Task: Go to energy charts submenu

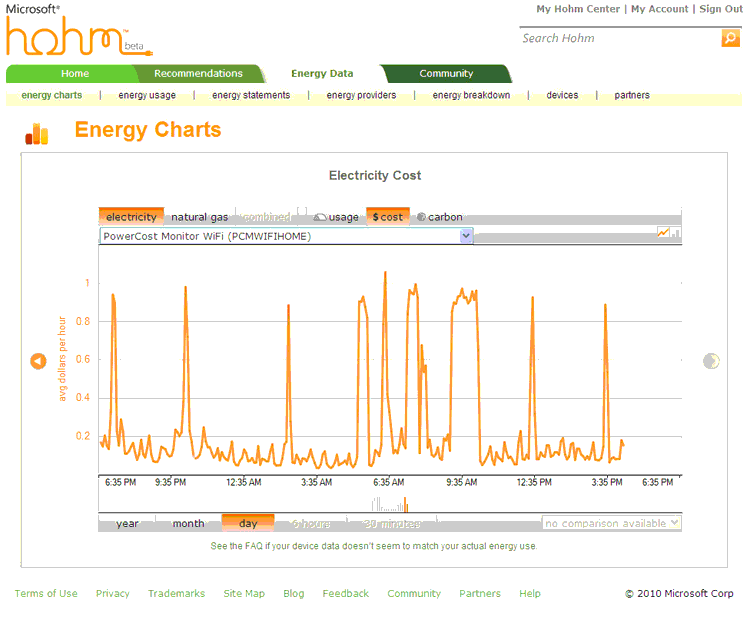Action: (x=52, y=95)
